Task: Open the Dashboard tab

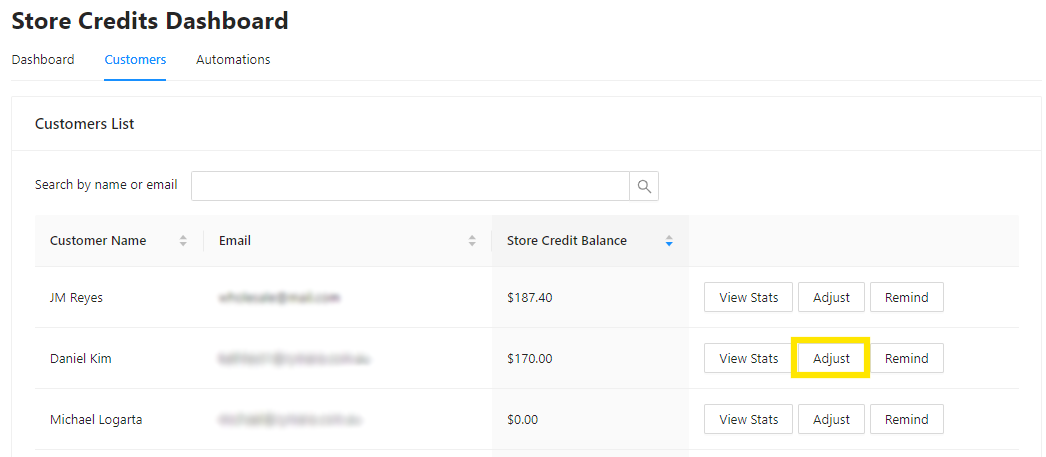Action: coord(43,59)
